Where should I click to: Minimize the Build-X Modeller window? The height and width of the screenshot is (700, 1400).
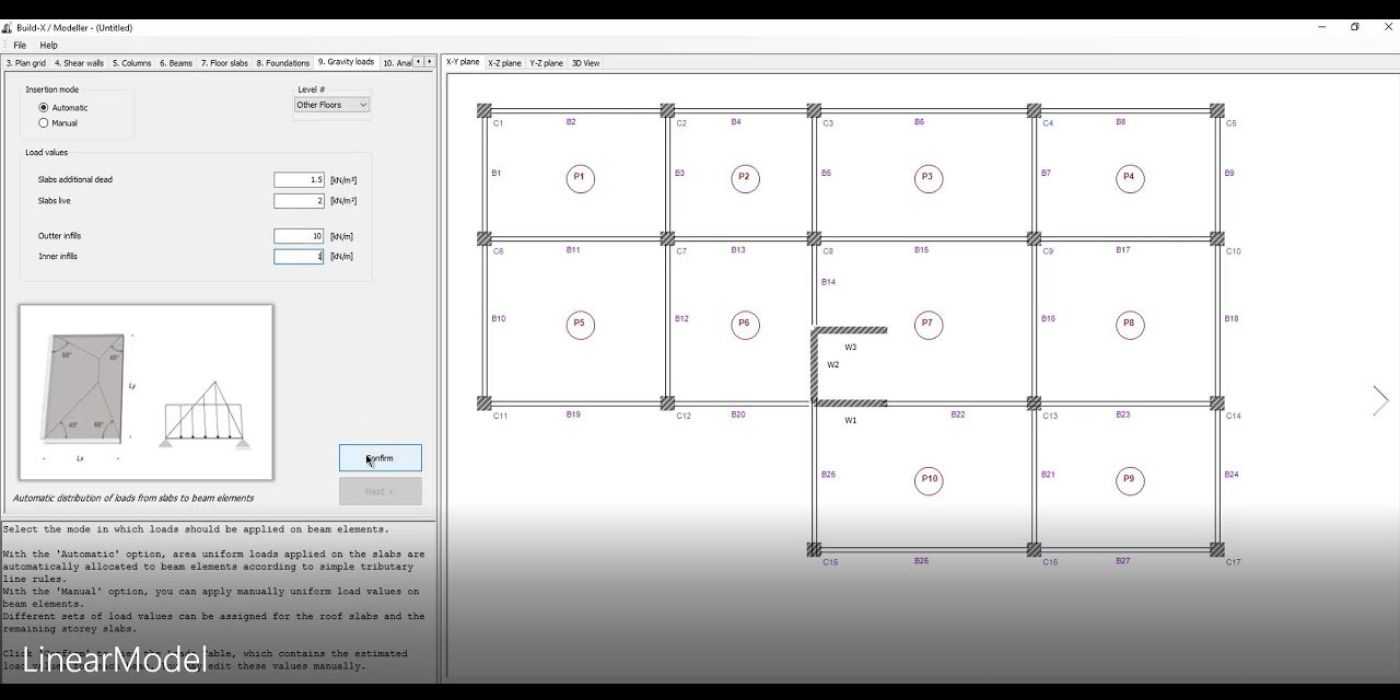coord(1322,27)
